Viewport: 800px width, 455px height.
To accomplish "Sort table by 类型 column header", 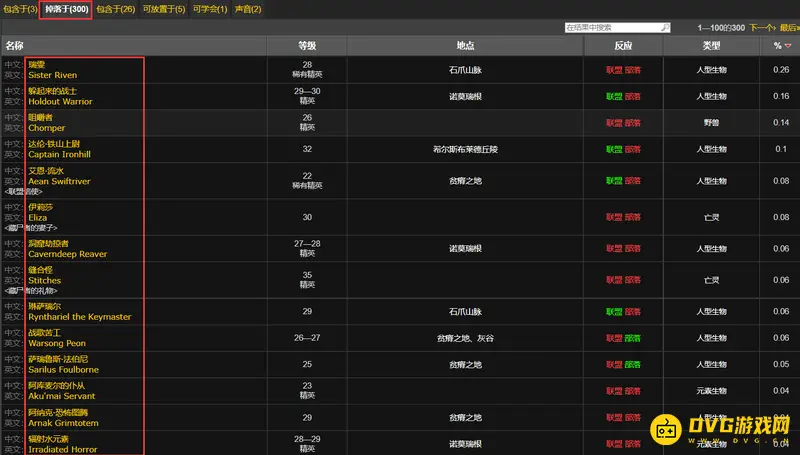I will click(x=711, y=45).
